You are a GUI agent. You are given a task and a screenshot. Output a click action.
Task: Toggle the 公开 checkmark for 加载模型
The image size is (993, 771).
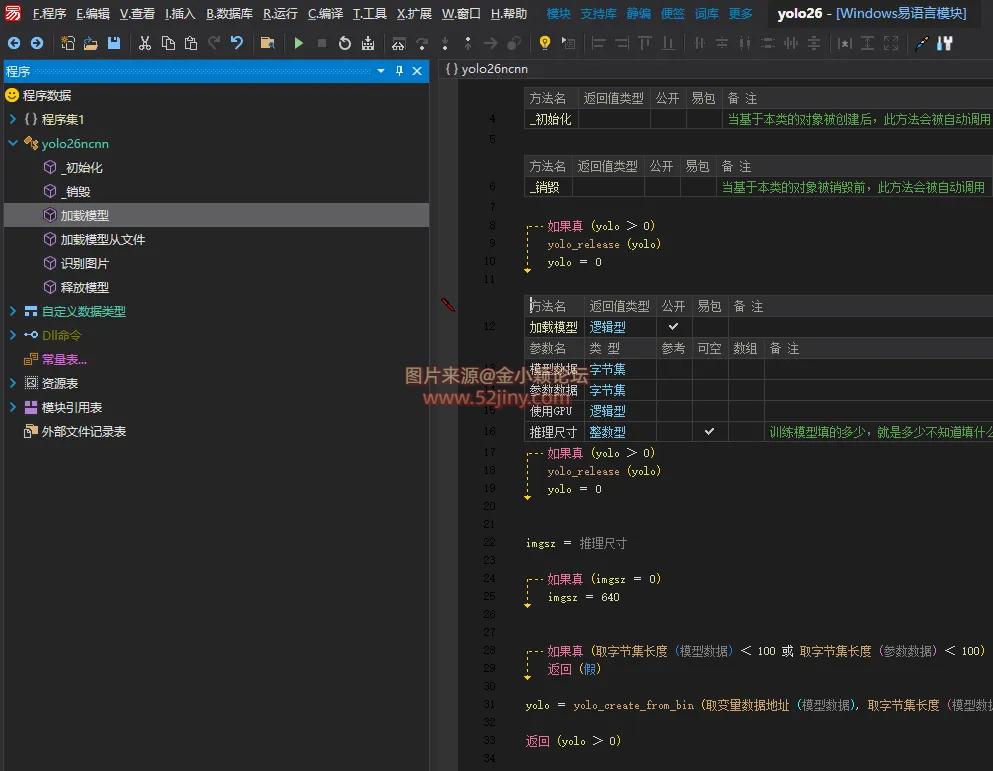673,327
